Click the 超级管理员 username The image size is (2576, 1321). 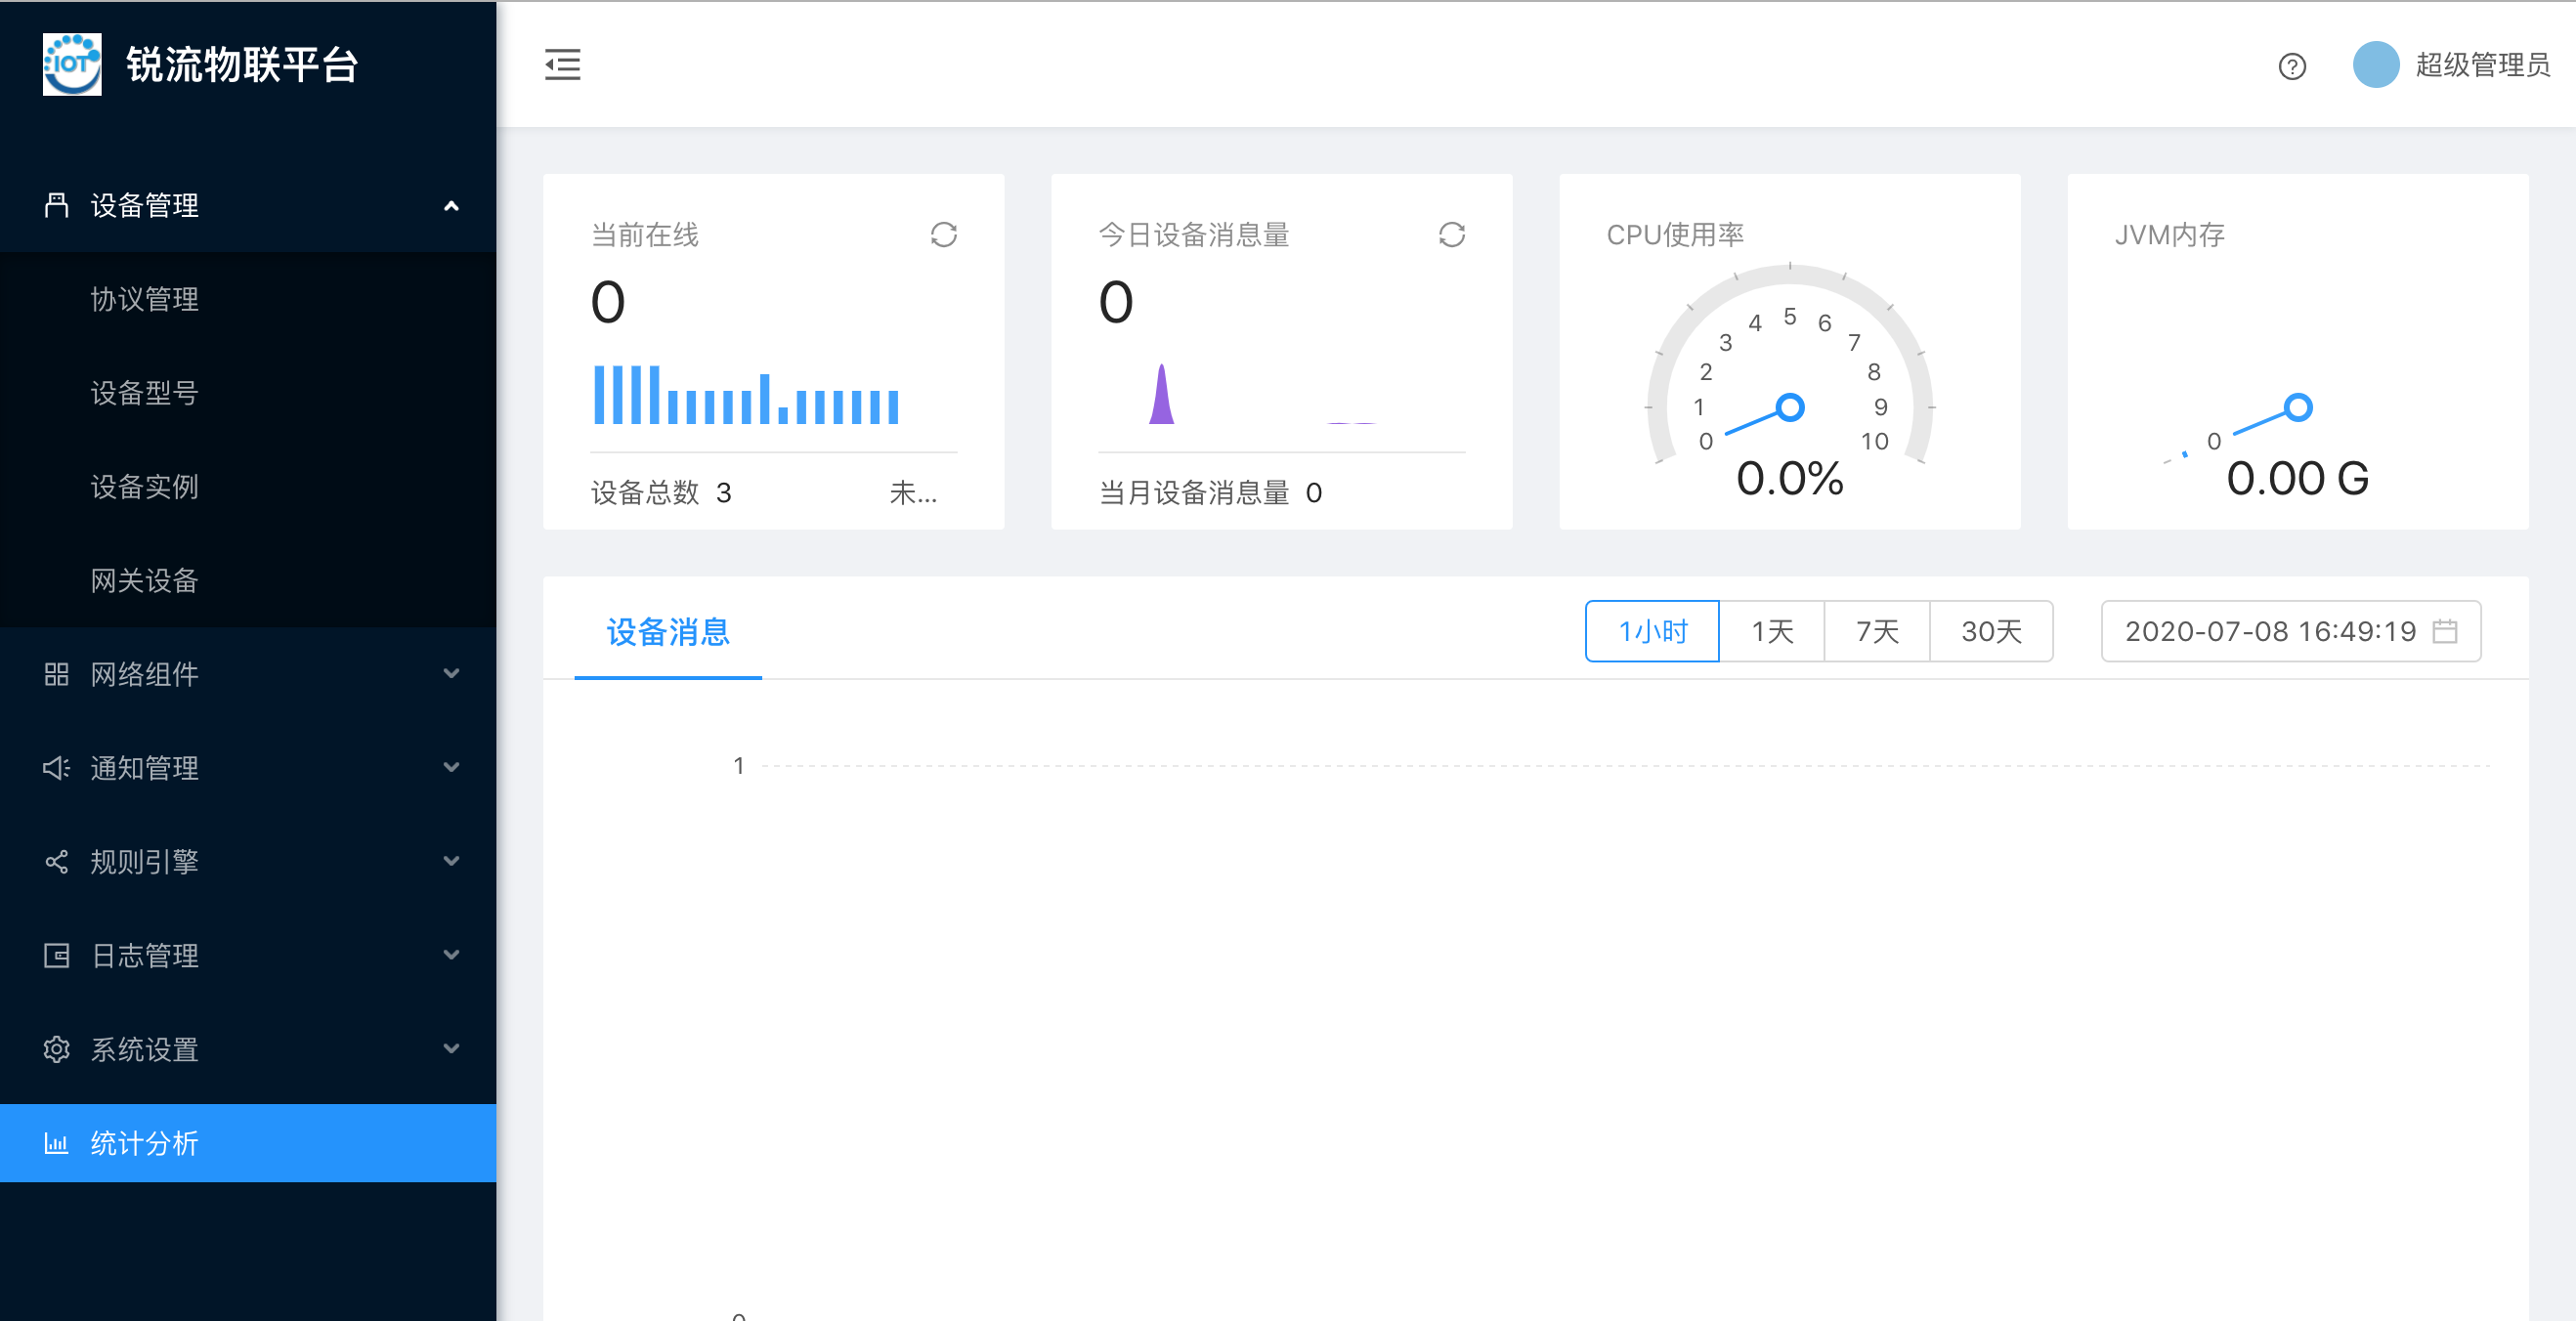[2482, 65]
